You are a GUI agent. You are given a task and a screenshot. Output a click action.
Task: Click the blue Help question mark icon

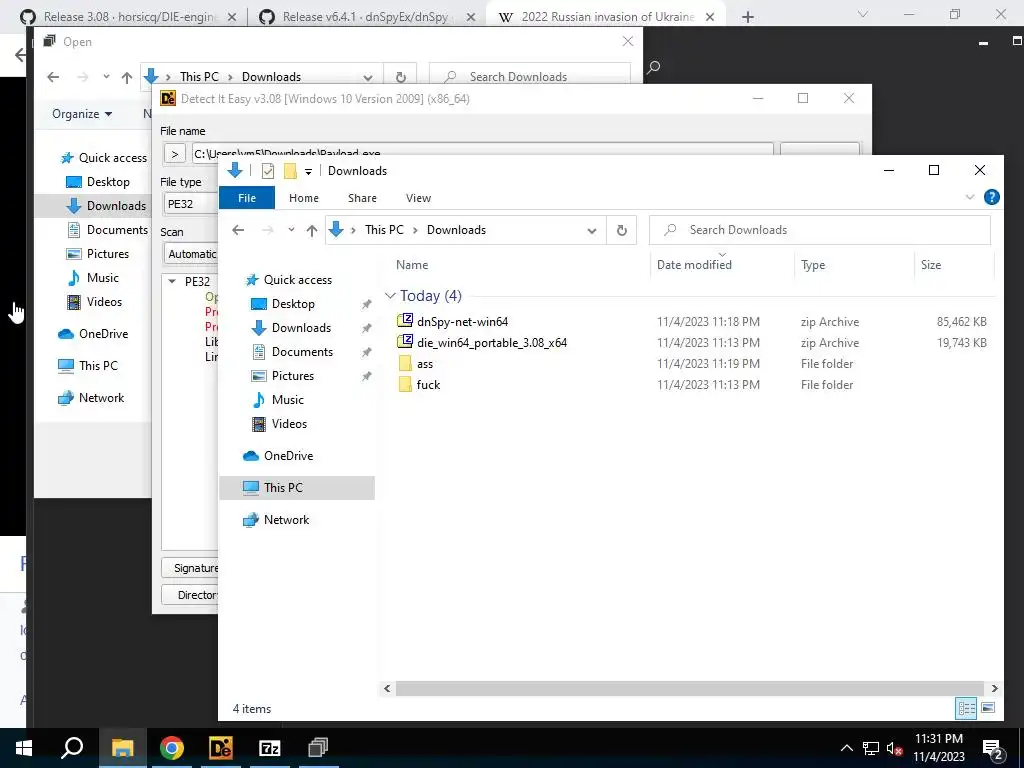[991, 197]
